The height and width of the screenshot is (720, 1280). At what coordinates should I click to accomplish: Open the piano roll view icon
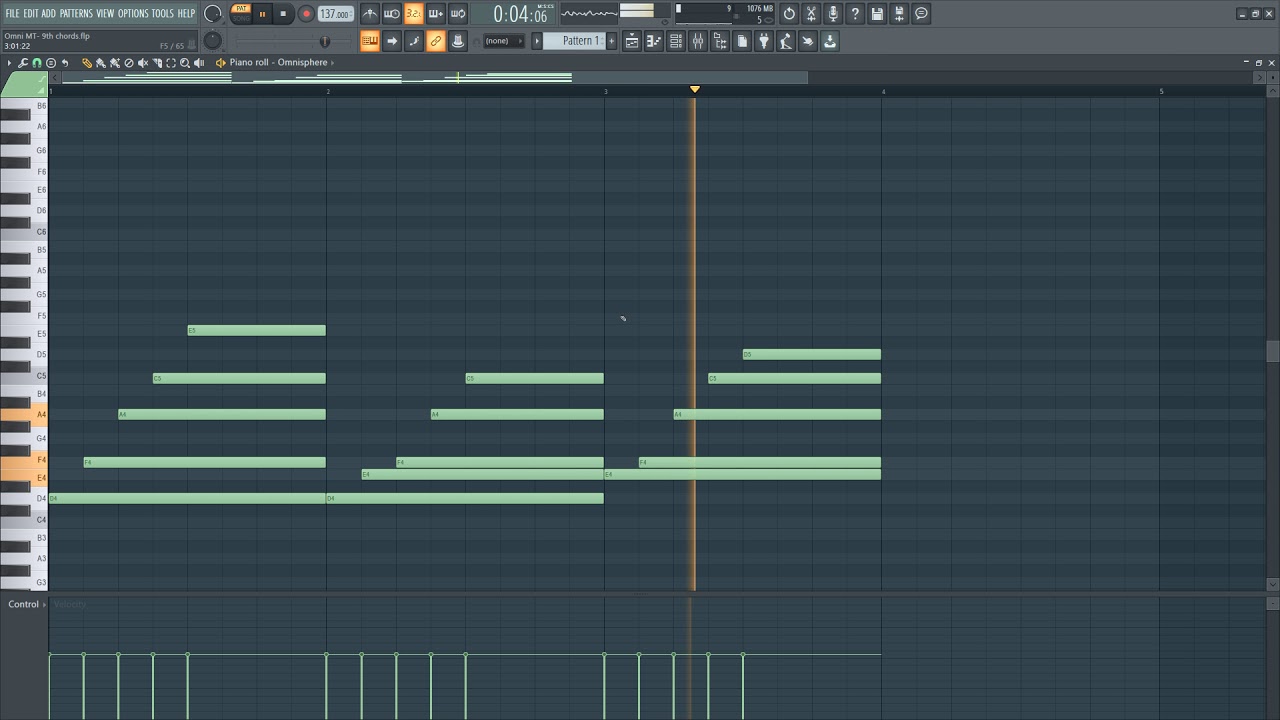pyautogui.click(x=654, y=41)
